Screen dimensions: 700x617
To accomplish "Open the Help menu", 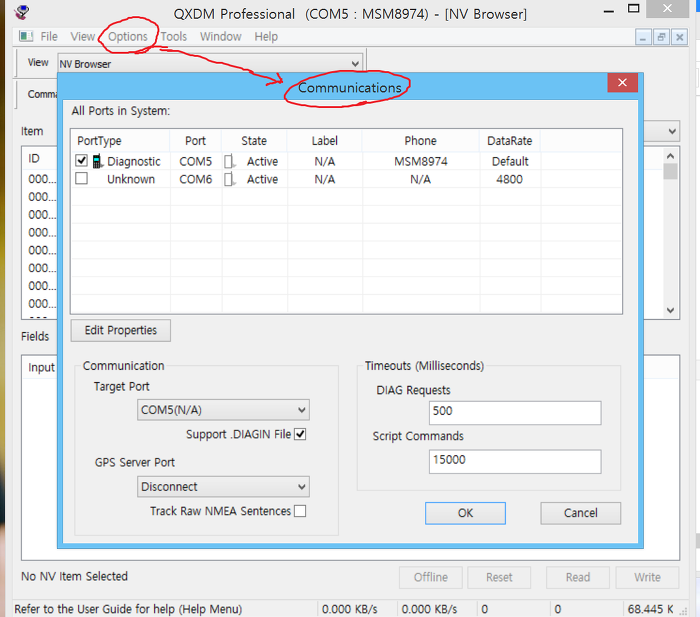I will pyautogui.click(x=266, y=37).
